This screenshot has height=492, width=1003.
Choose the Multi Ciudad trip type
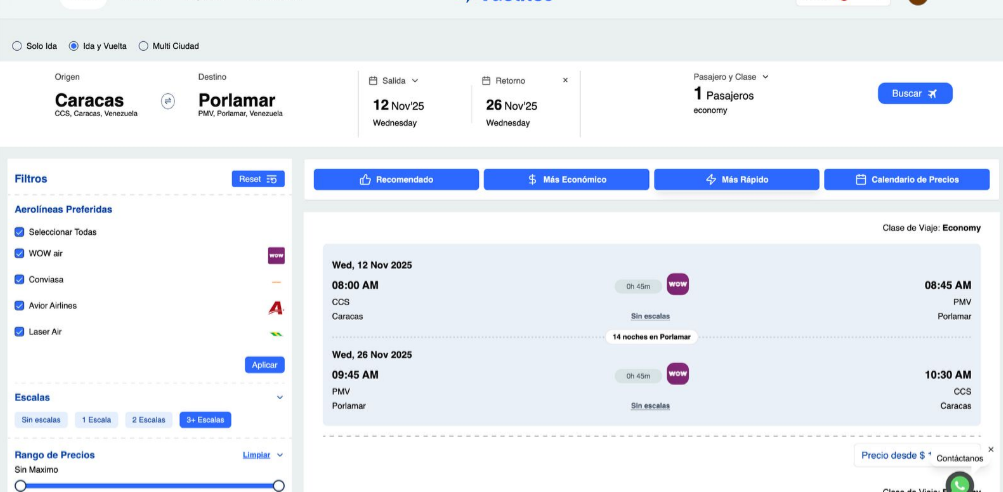[144, 46]
